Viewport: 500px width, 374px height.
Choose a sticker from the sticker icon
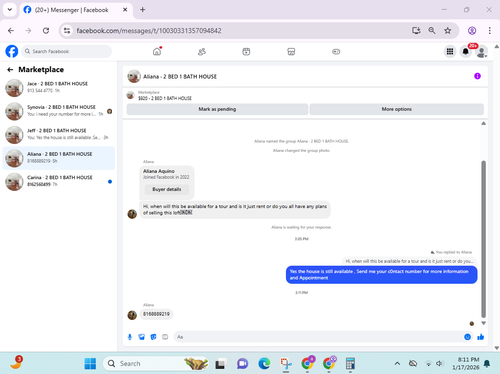pyautogui.click(x=153, y=337)
